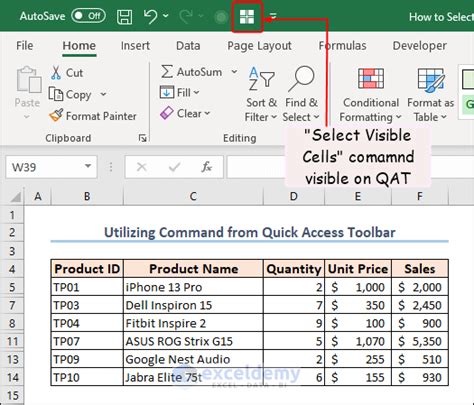Viewport: 474px width, 405px height.
Task: Expand the Paste options arrow
Action: point(27,117)
